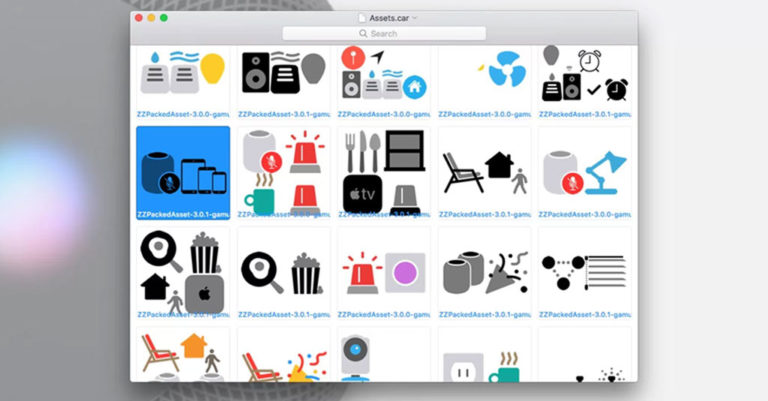Open the red chair with colorful confetti thumbnail
The height and width of the screenshot is (401, 768).
[x=284, y=356]
